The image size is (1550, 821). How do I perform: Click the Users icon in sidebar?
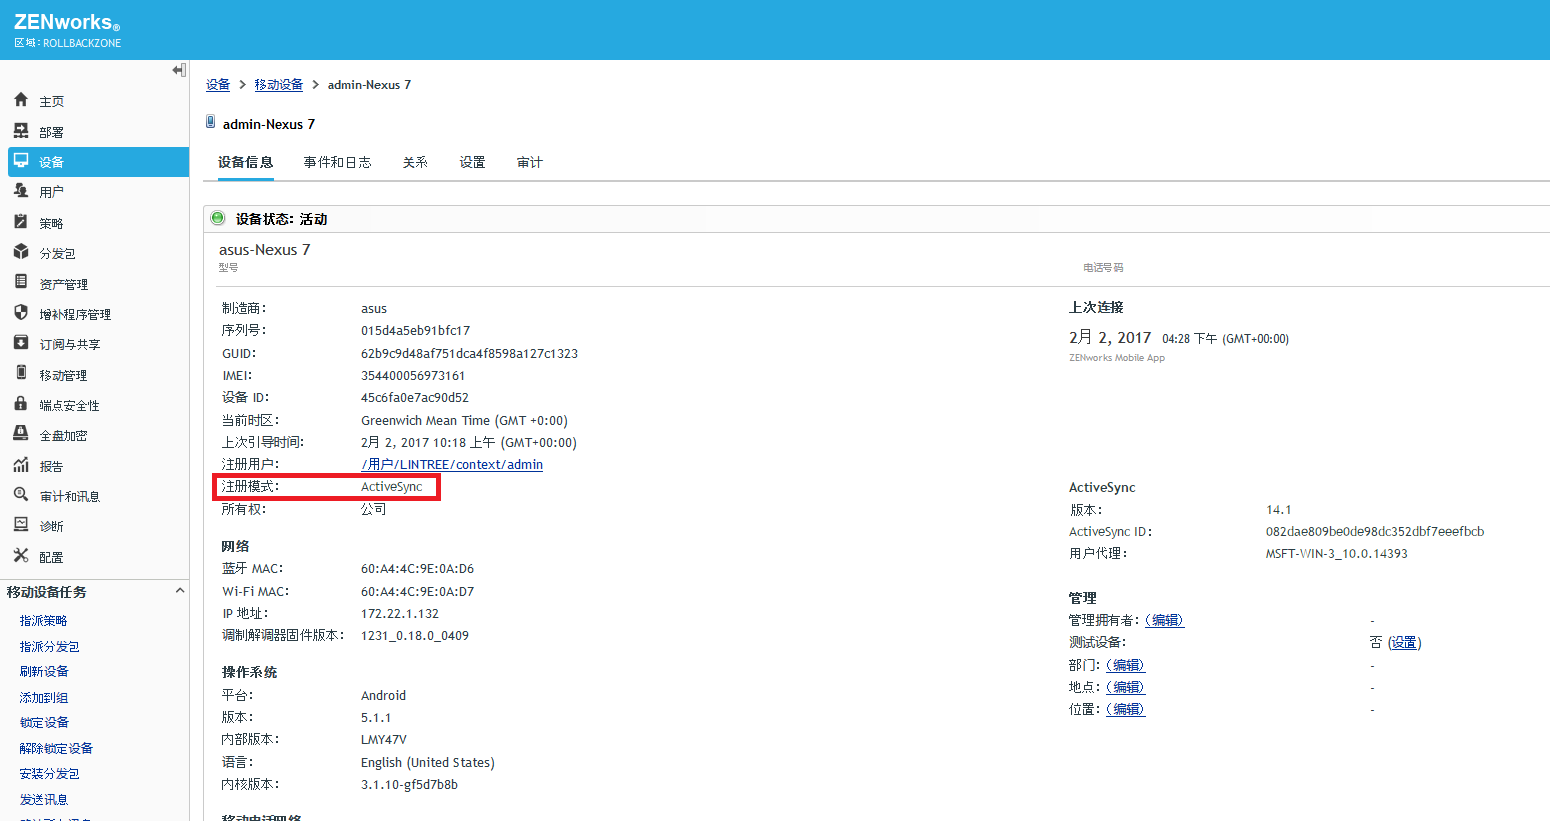click(x=21, y=190)
